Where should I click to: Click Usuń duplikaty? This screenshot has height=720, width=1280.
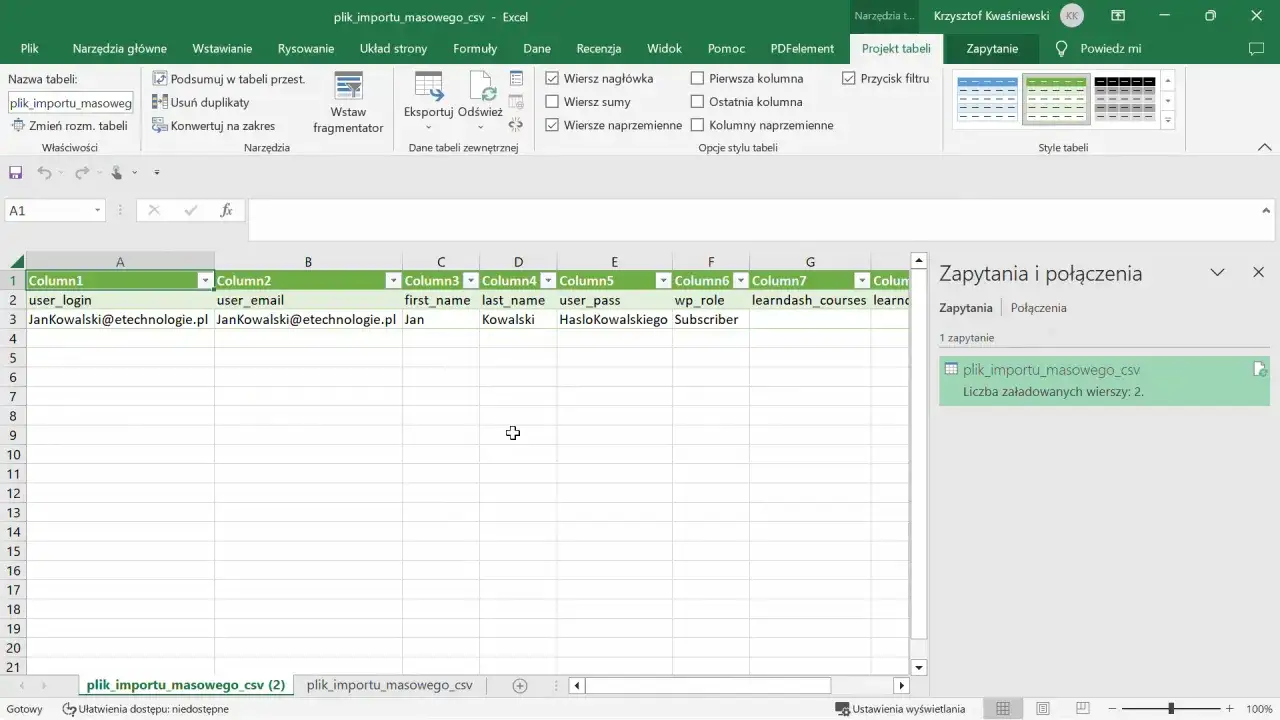click(201, 102)
